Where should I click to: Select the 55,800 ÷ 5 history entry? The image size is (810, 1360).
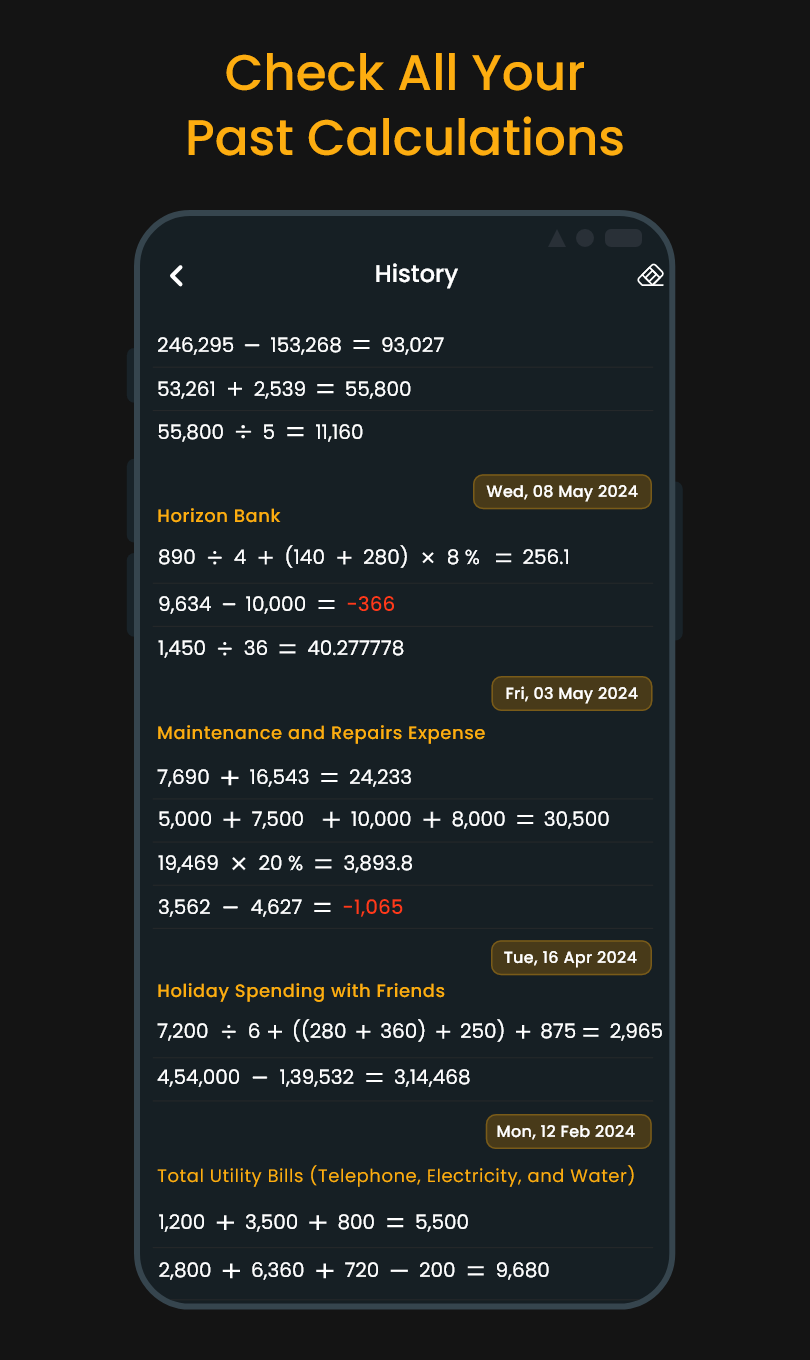pos(260,432)
